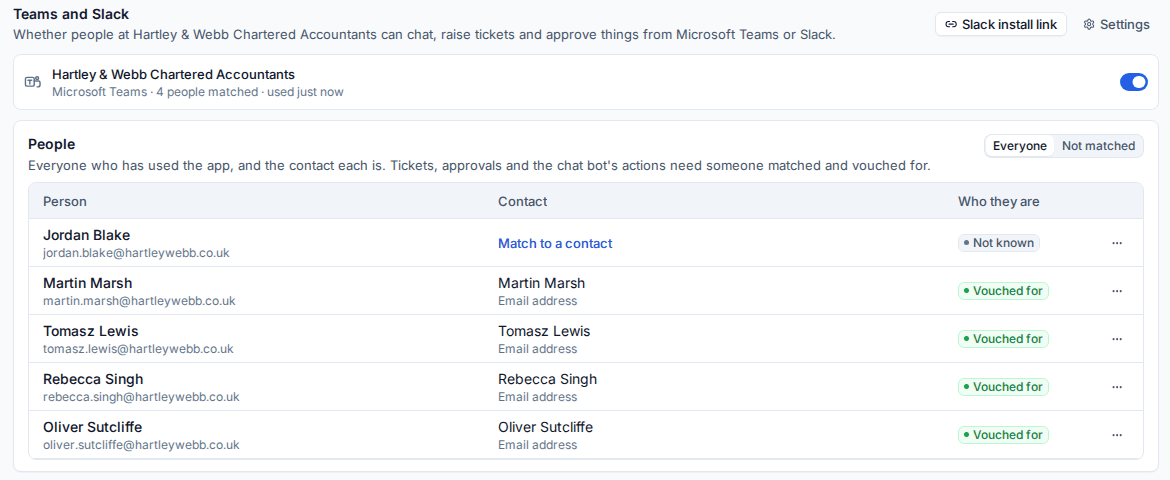Click the Microsoft Teams icon beside Hartley & Webb
Viewport: 1170px width, 480px height.
33,82
